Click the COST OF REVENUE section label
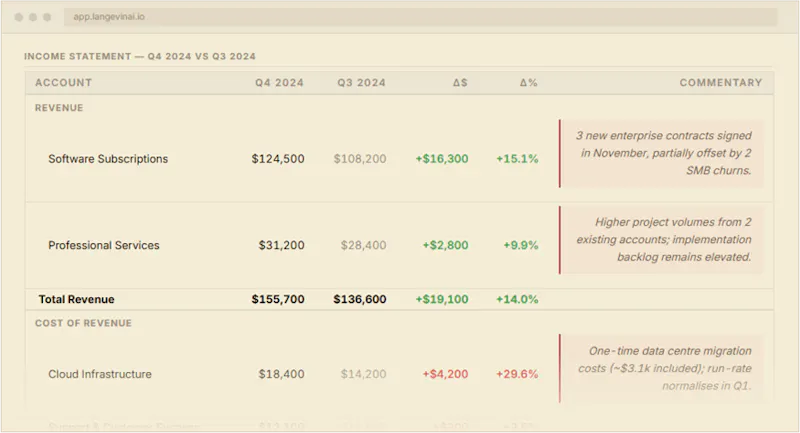 point(83,323)
